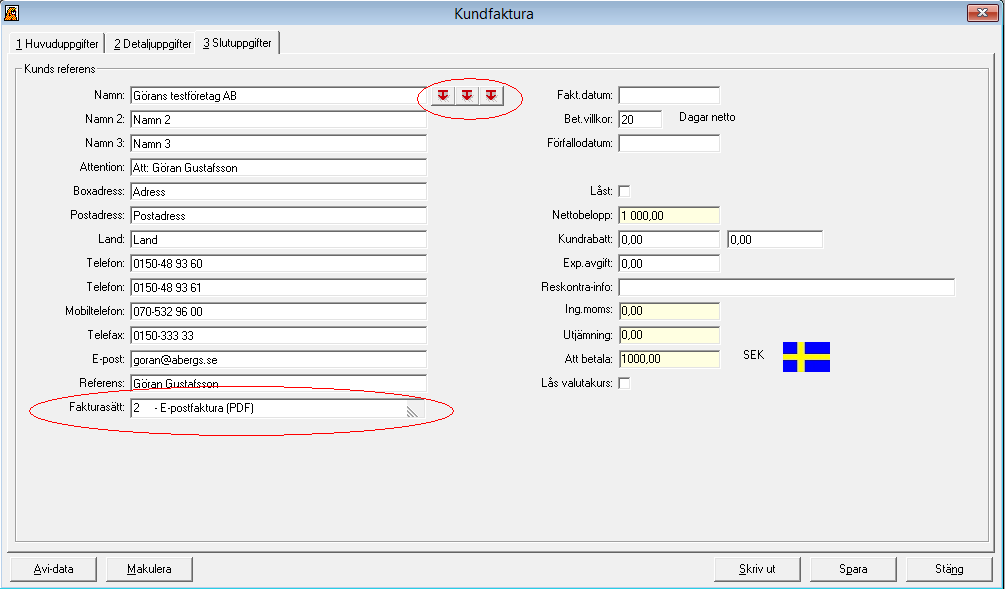Click the Att betala field
Viewport: 1005px width, 589px height.
tap(669, 359)
